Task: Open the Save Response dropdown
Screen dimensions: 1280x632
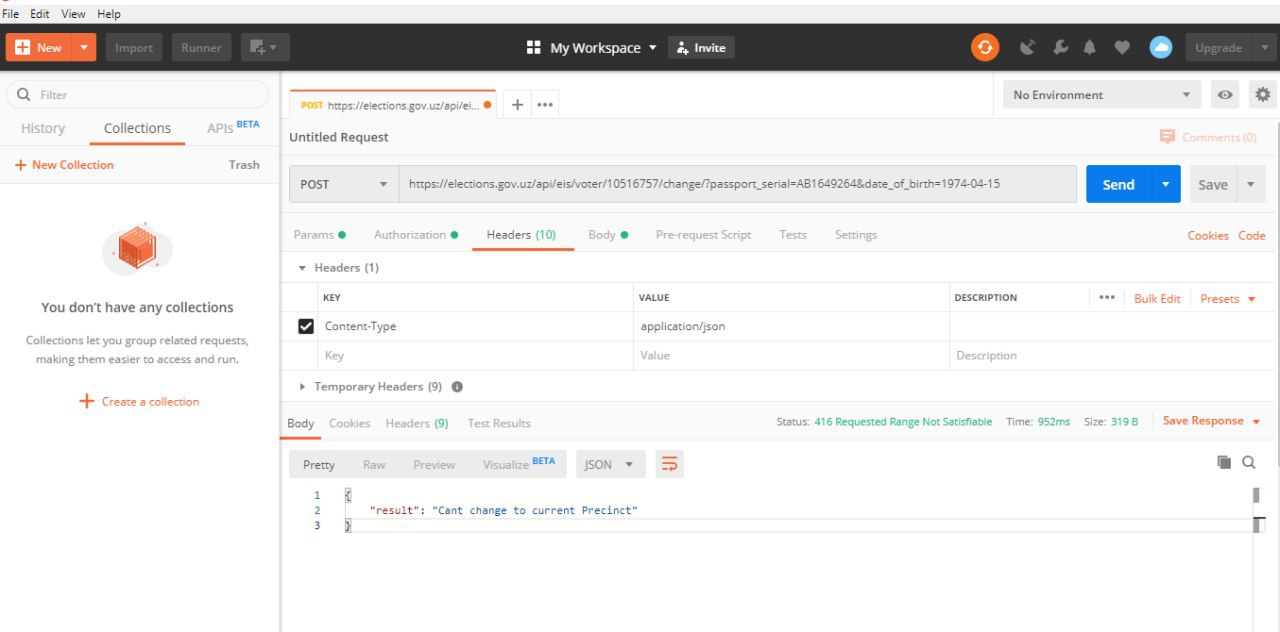Action: click(x=1212, y=421)
